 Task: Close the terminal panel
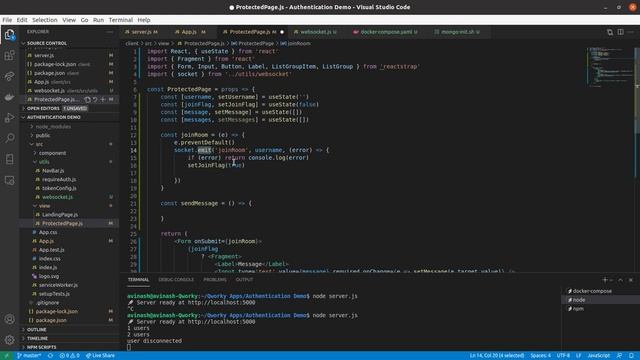coord(631,280)
